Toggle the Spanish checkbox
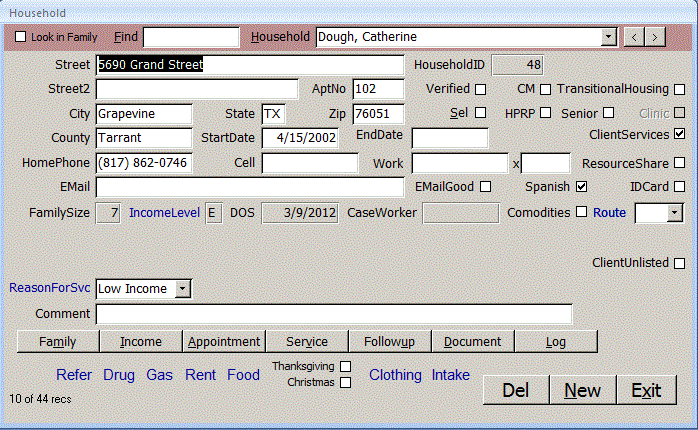 (x=581, y=186)
